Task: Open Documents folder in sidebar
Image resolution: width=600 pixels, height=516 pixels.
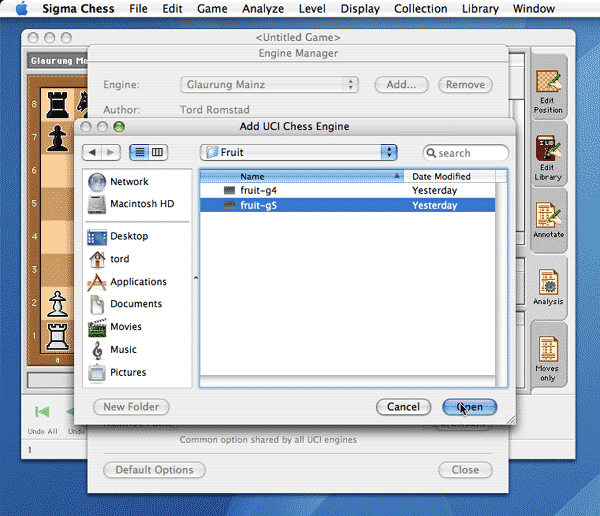Action: (126, 304)
